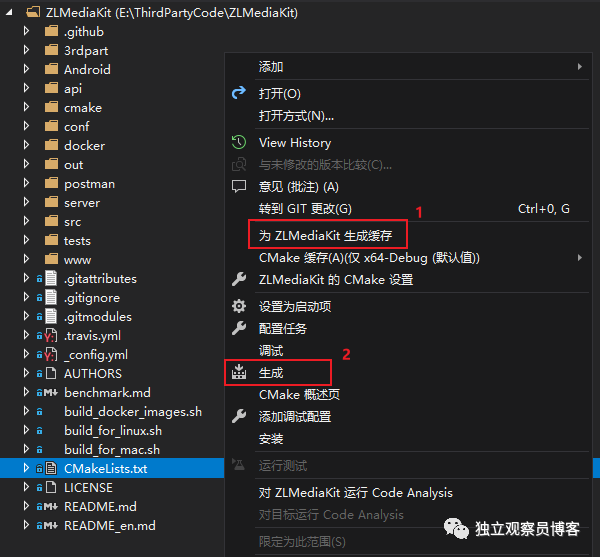Select build_for_linux.sh file row

pyautogui.click(x=112, y=431)
